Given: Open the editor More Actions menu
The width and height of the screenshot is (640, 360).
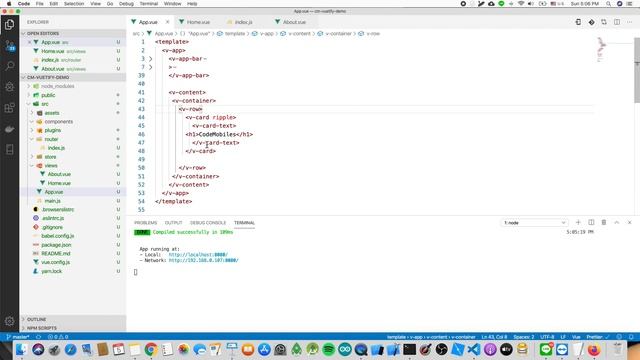Looking at the screenshot, I should tap(630, 22).
